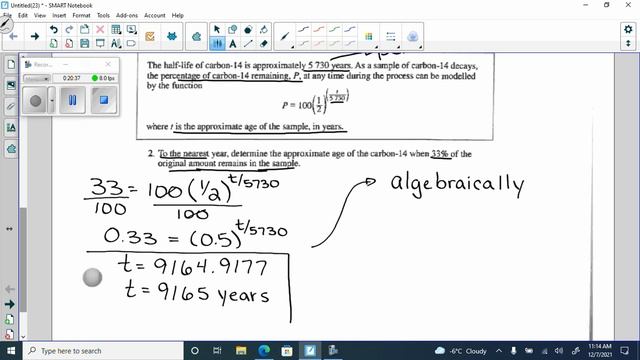Go to the previous page with back arrow
Screen dimensions: 640x360
[13, 36]
